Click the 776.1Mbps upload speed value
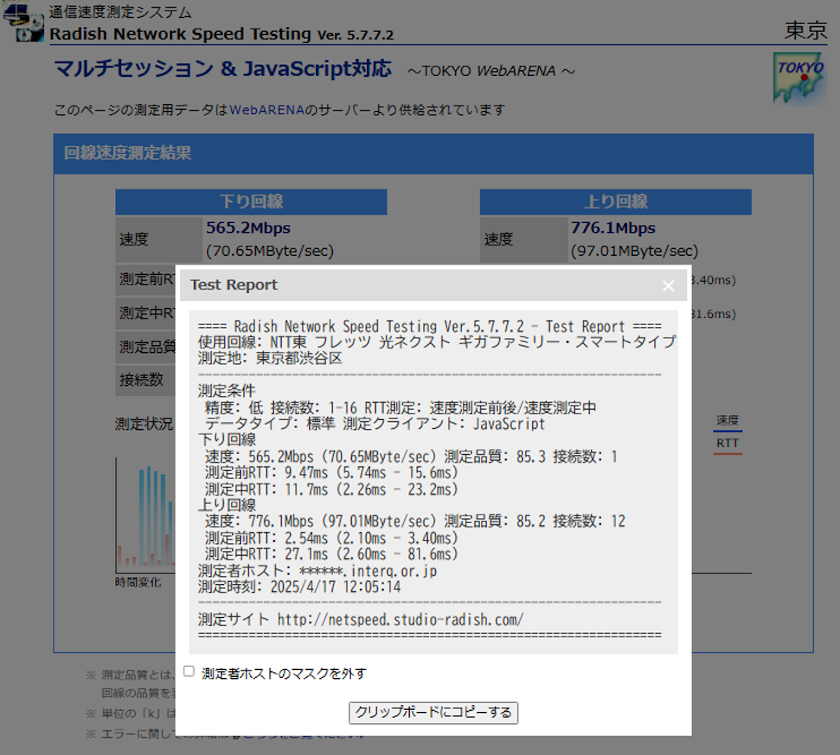This screenshot has height=755, width=840. tap(612, 228)
